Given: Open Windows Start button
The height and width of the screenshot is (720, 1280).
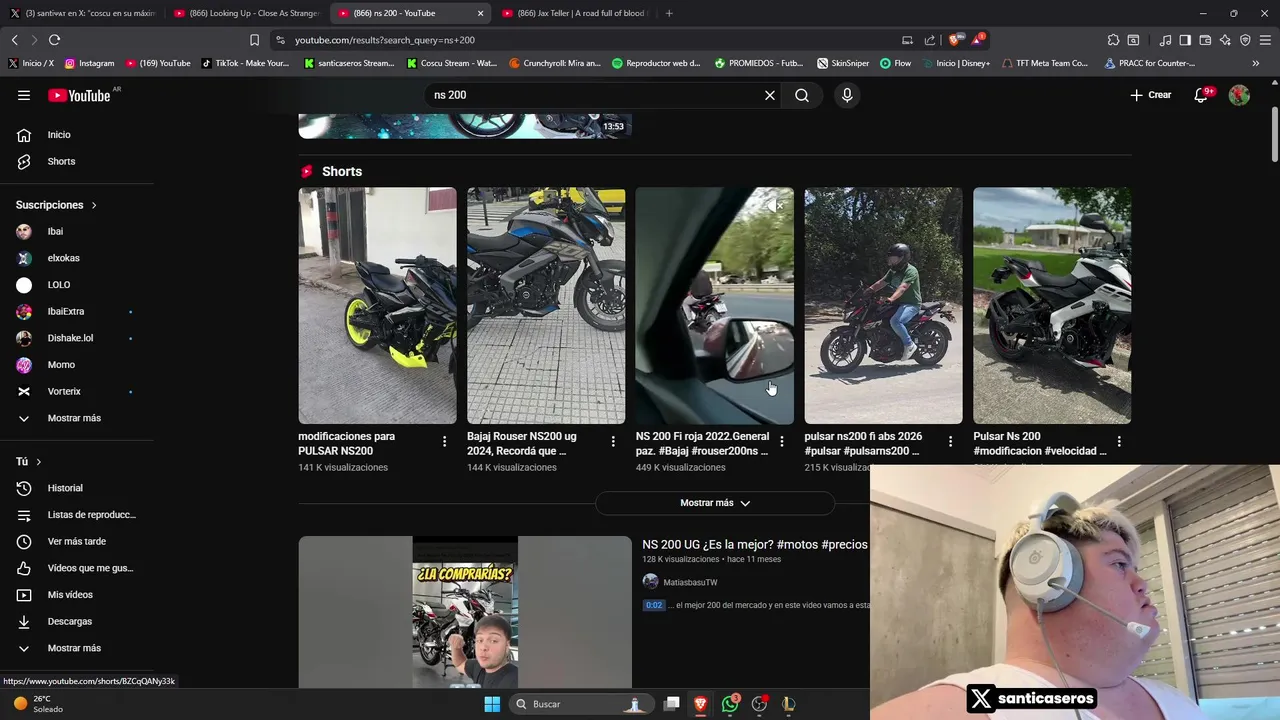Looking at the screenshot, I should [x=492, y=704].
